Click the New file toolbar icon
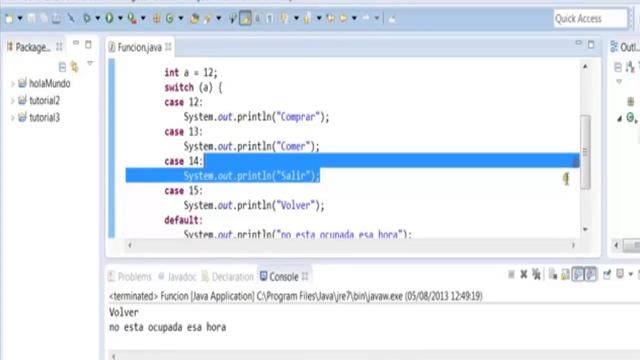 click(x=9, y=18)
